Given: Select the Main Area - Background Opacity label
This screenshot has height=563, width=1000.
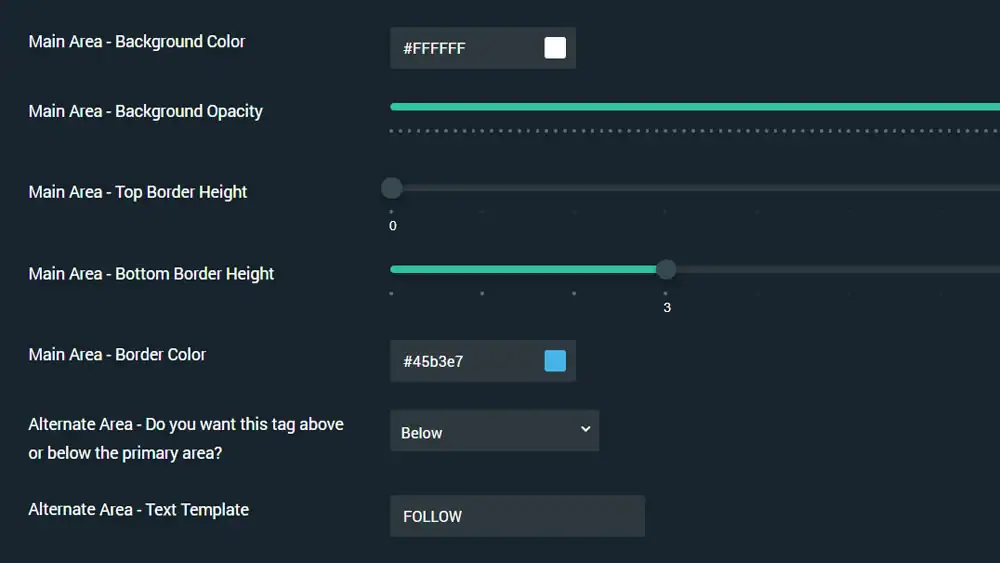Looking at the screenshot, I should [x=145, y=111].
